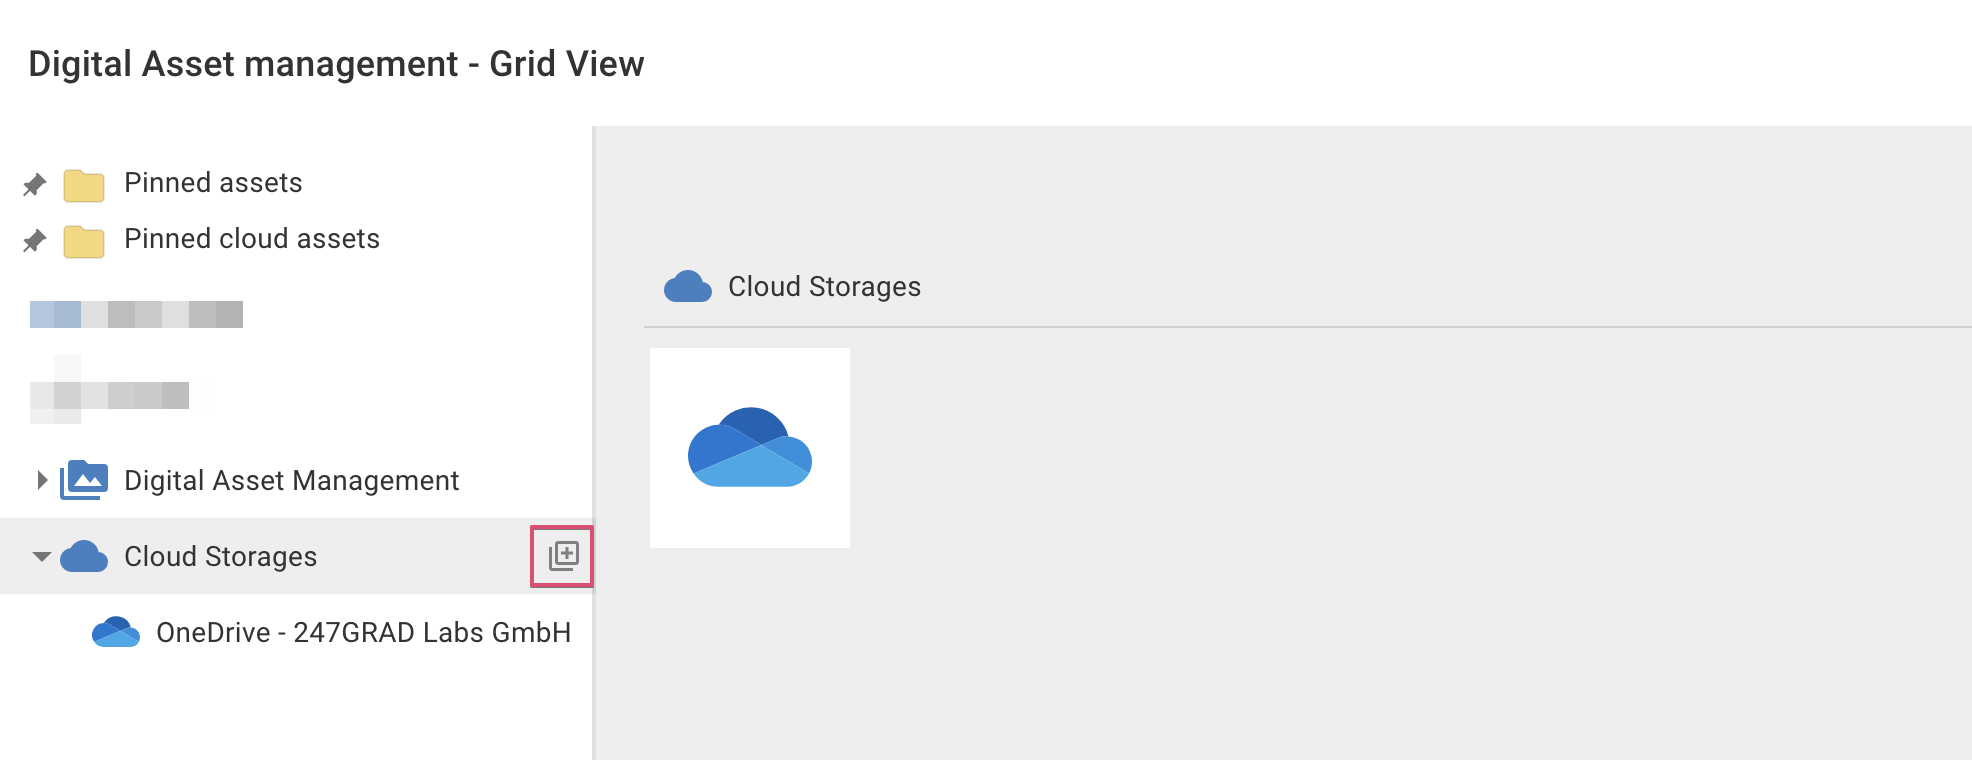The height and width of the screenshot is (760, 1972).
Task: Open the Digital Asset Management label
Action: click(291, 481)
